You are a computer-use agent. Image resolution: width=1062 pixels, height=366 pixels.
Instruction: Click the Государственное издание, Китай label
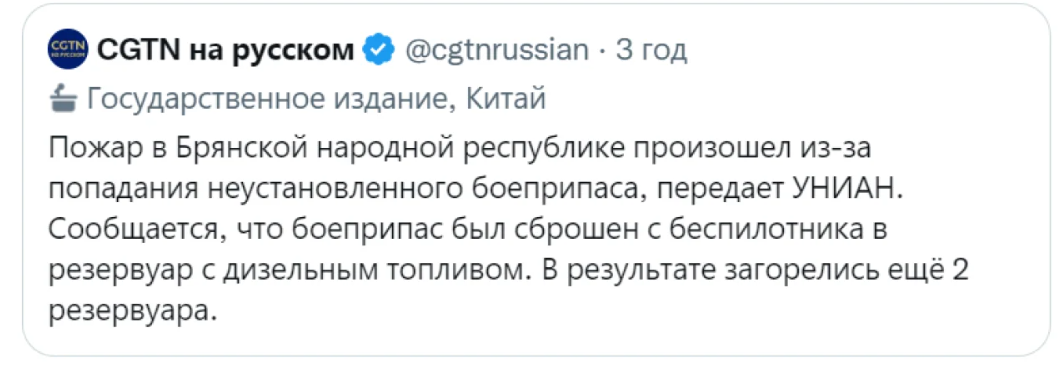pyautogui.click(x=317, y=100)
